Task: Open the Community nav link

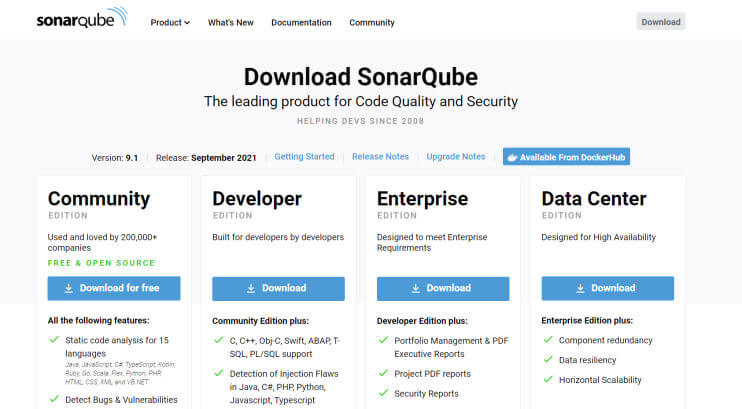Action: click(x=371, y=22)
